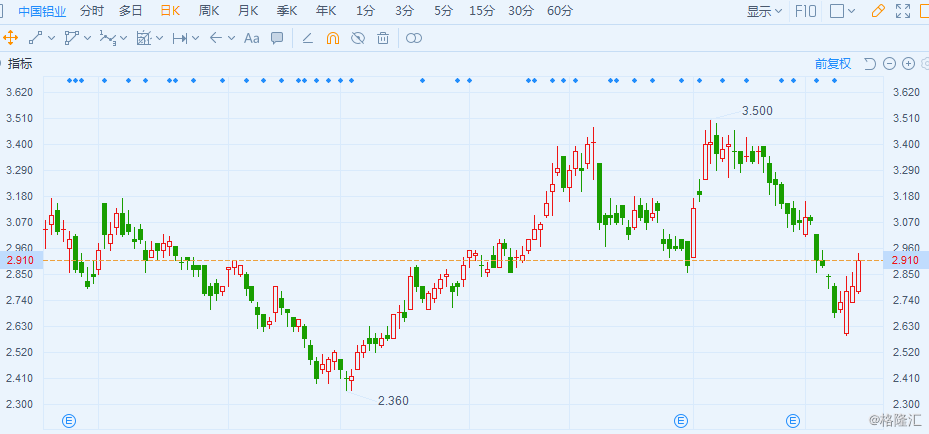Click the text annotation 'Aa' tool
This screenshot has height=434, width=929.
pos(251,38)
